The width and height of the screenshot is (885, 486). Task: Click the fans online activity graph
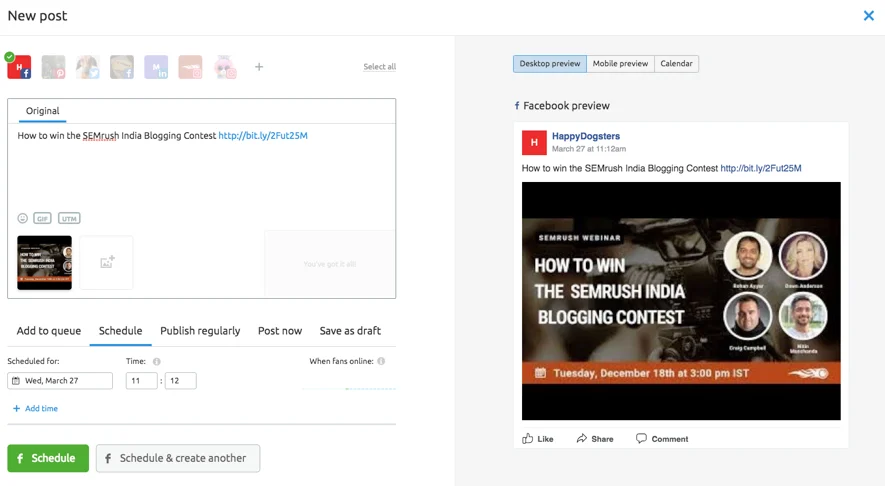pos(349,388)
